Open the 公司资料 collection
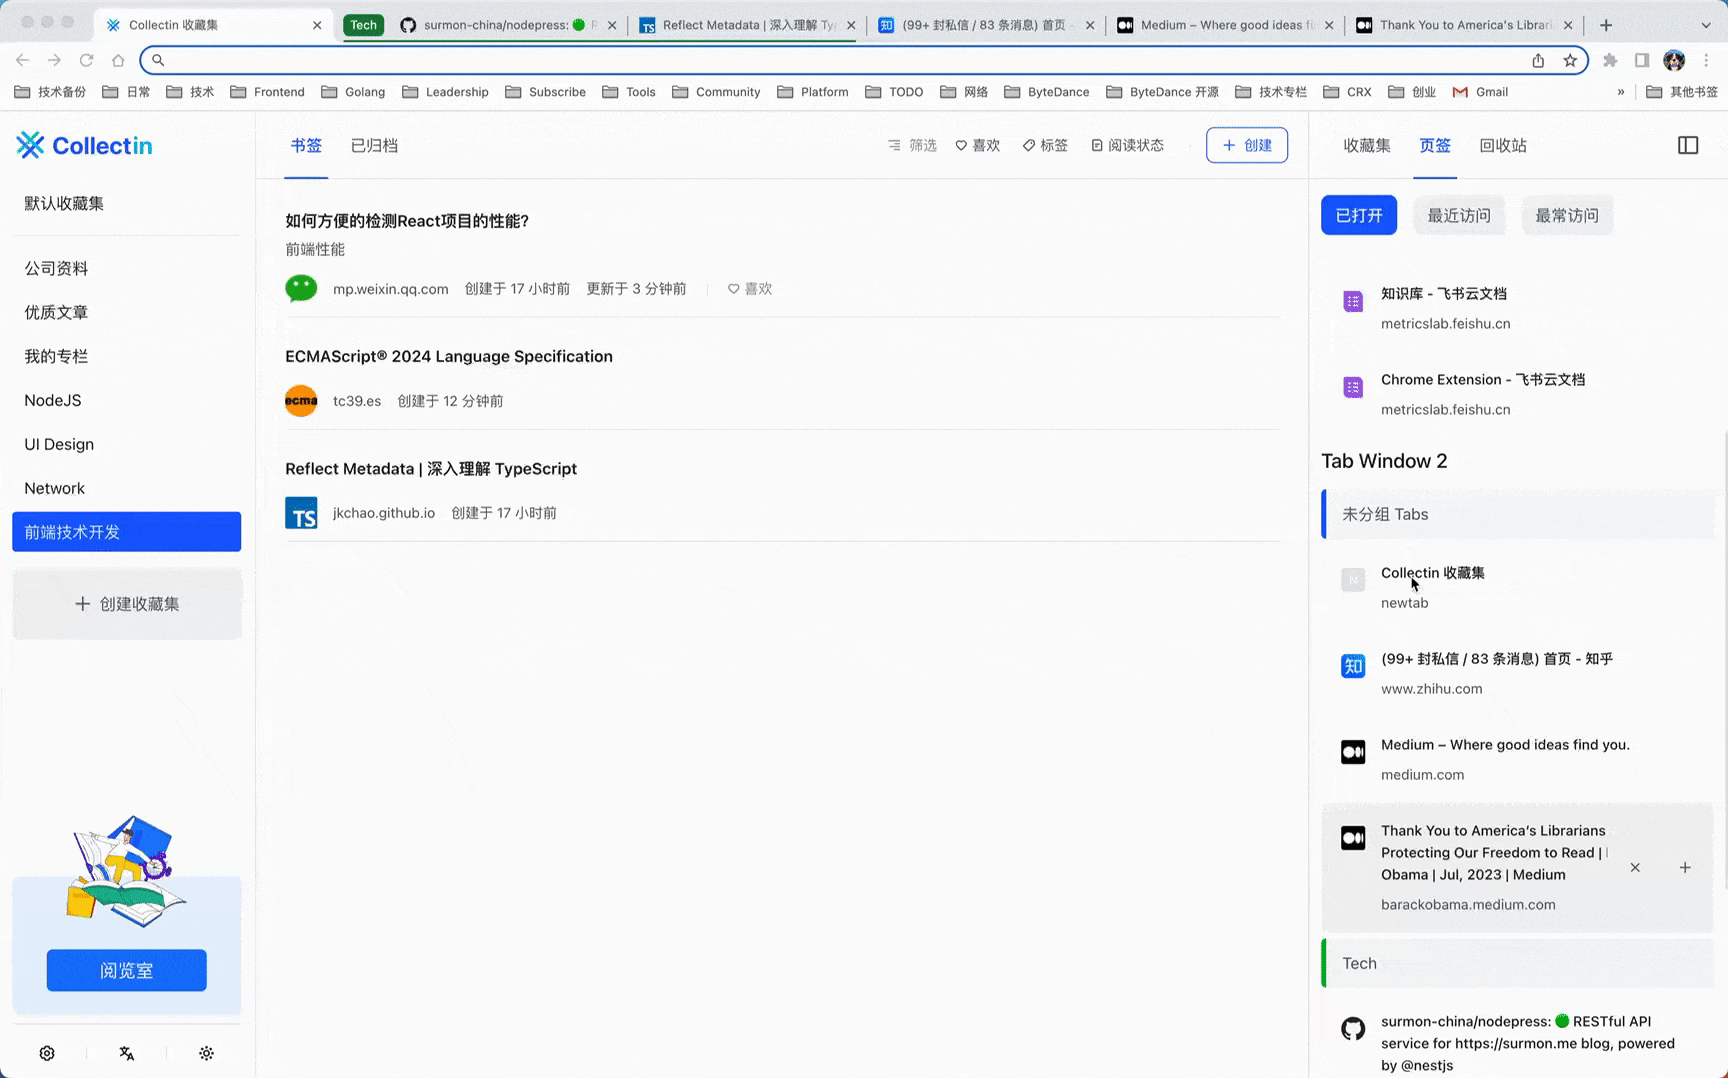This screenshot has width=1728, height=1078. click(127, 269)
